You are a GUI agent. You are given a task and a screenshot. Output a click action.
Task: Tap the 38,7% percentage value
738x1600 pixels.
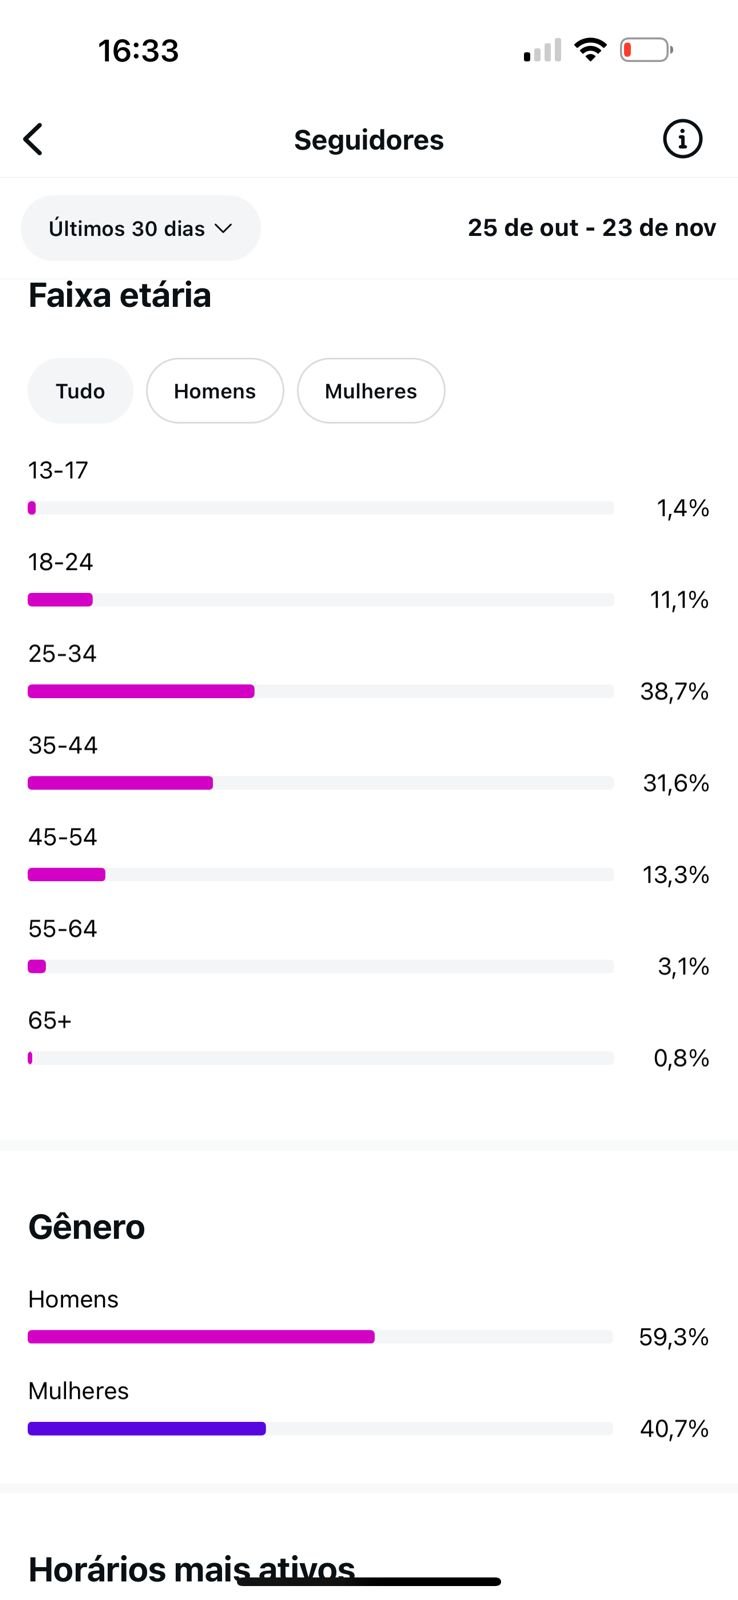pos(674,691)
